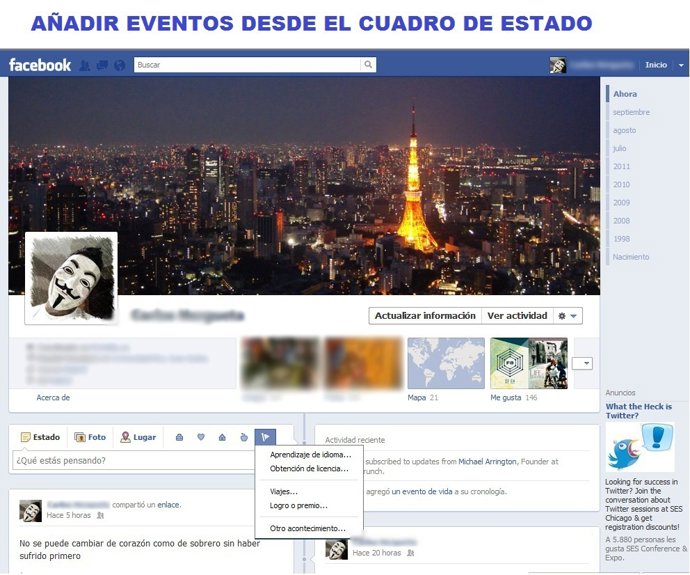Click Ver actividad button
The image size is (690, 575).
tap(517, 315)
